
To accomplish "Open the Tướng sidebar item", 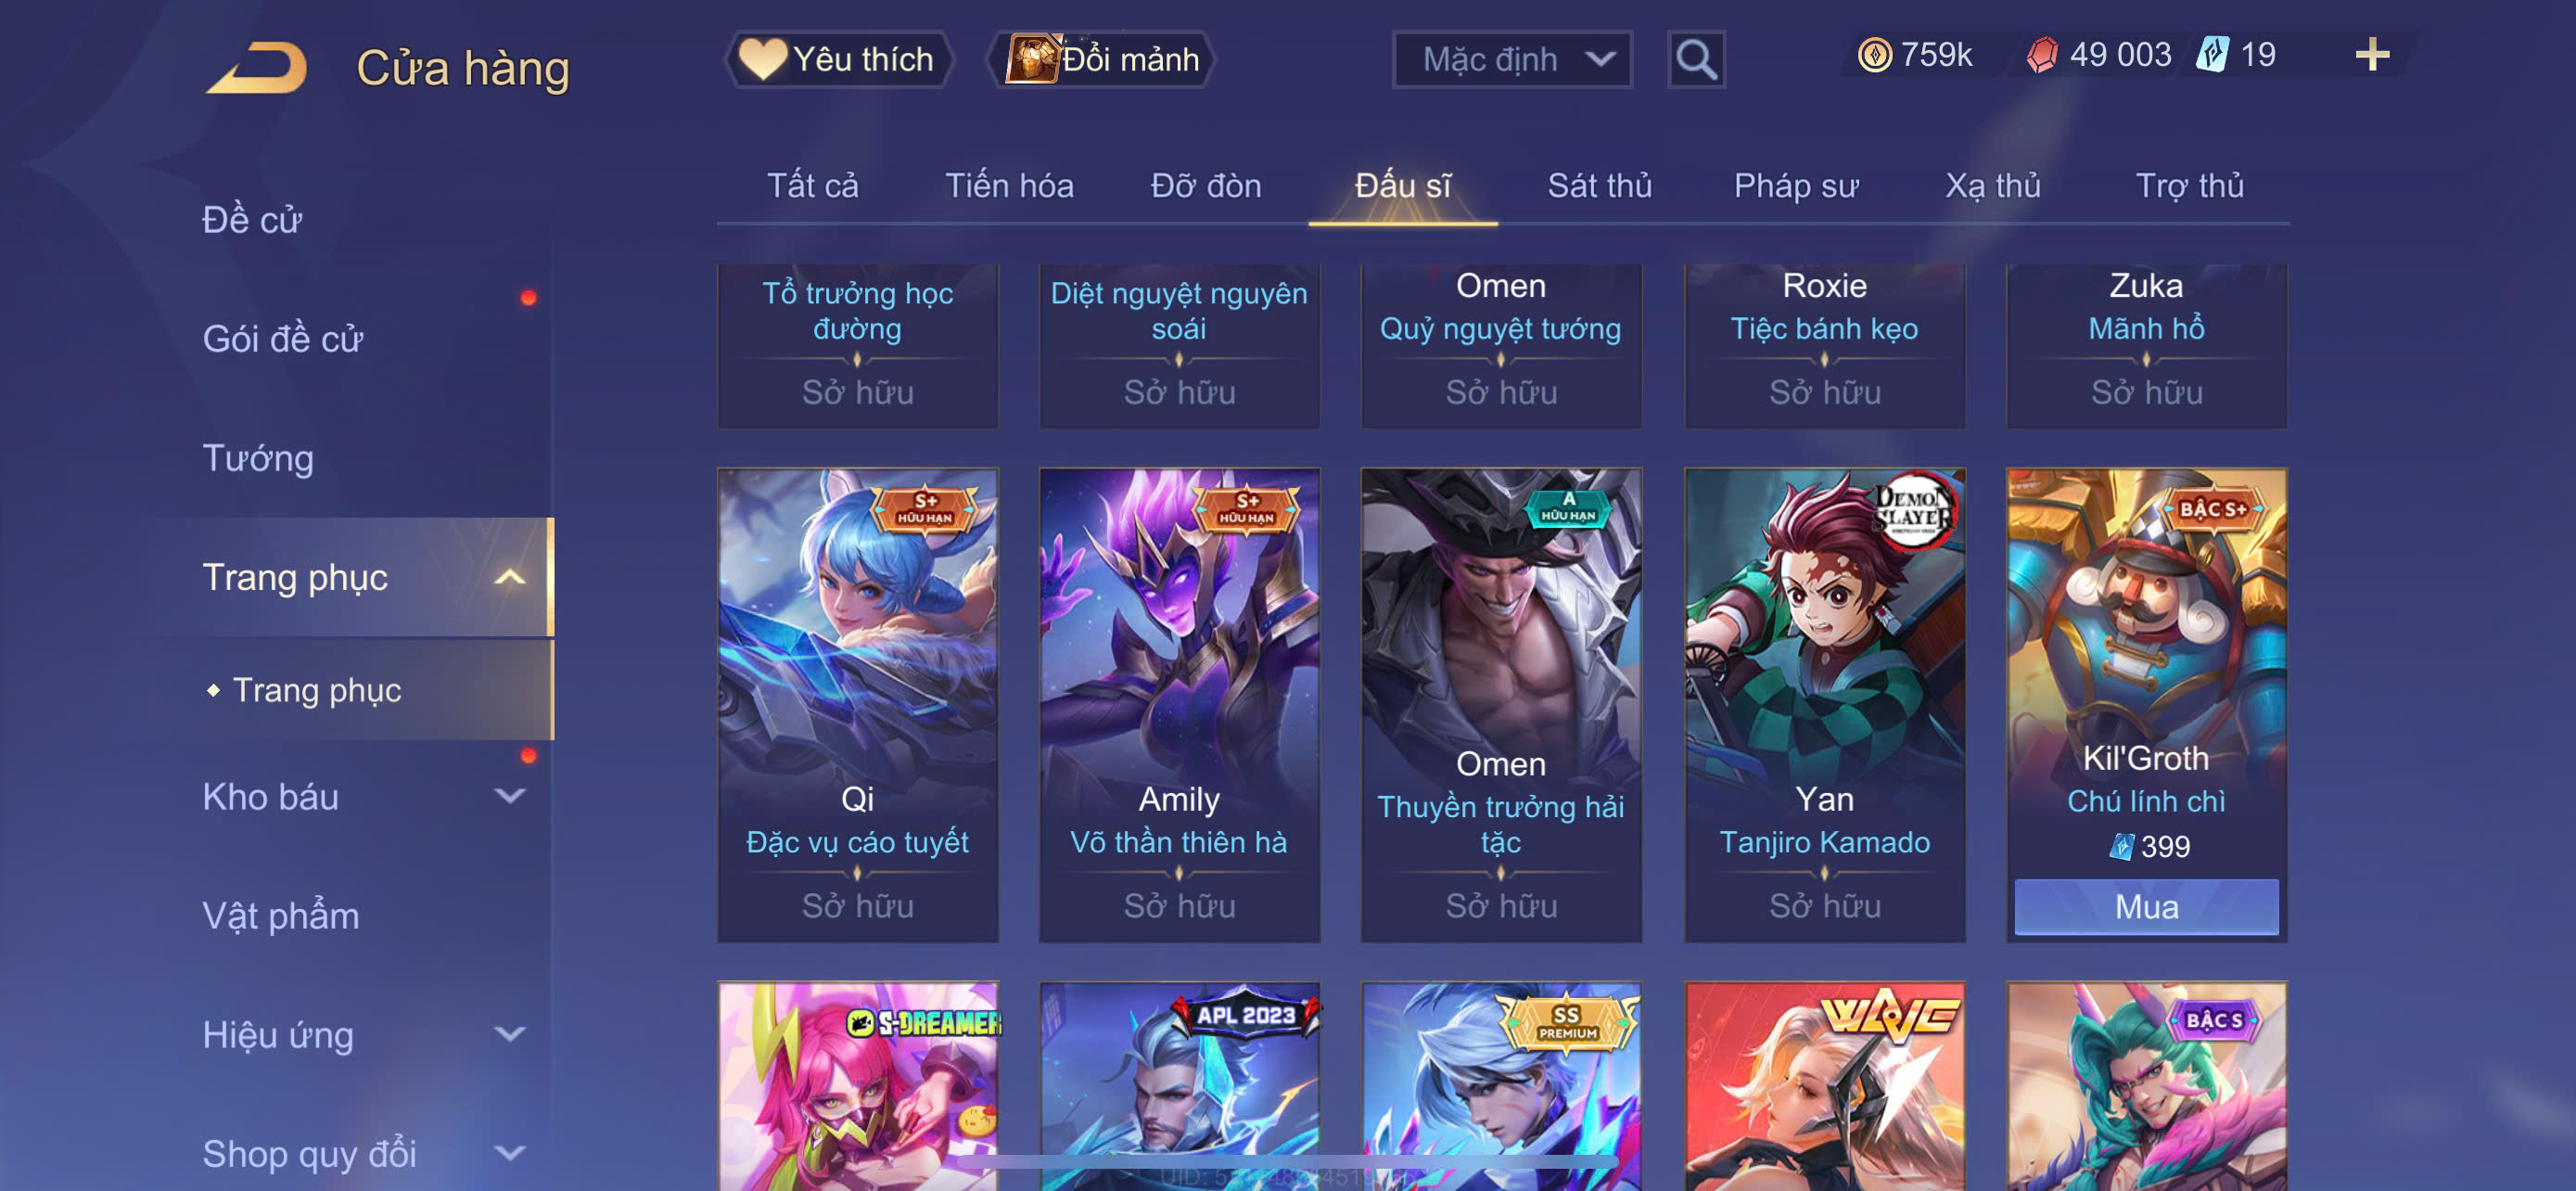I will [258, 458].
